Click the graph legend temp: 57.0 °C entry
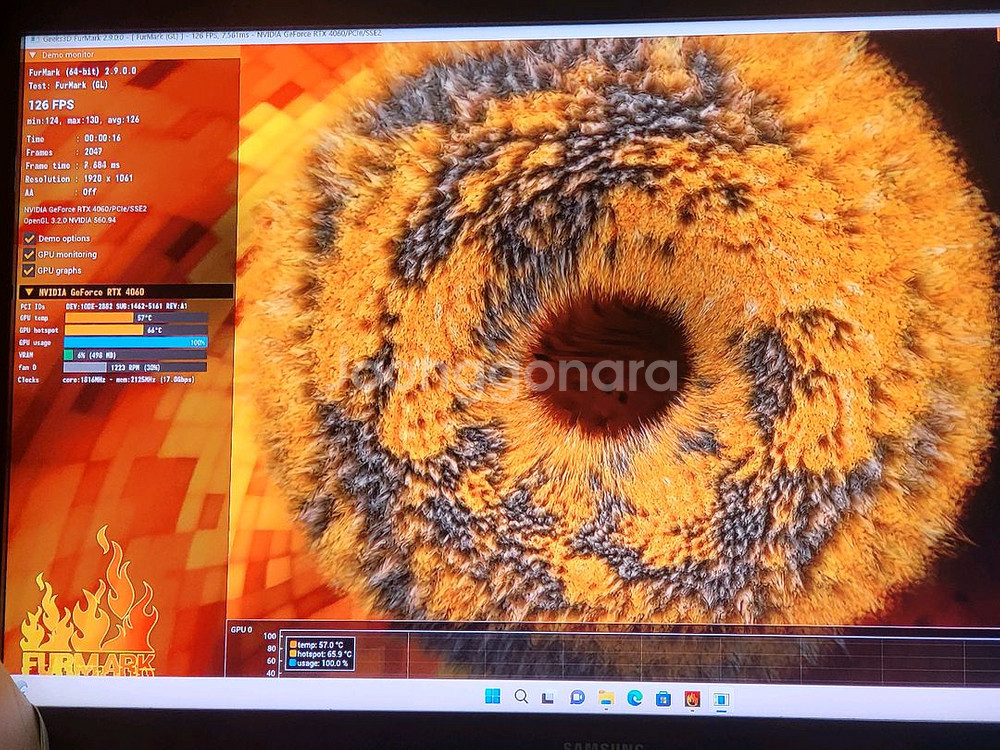The height and width of the screenshot is (750, 1000). [x=316, y=645]
